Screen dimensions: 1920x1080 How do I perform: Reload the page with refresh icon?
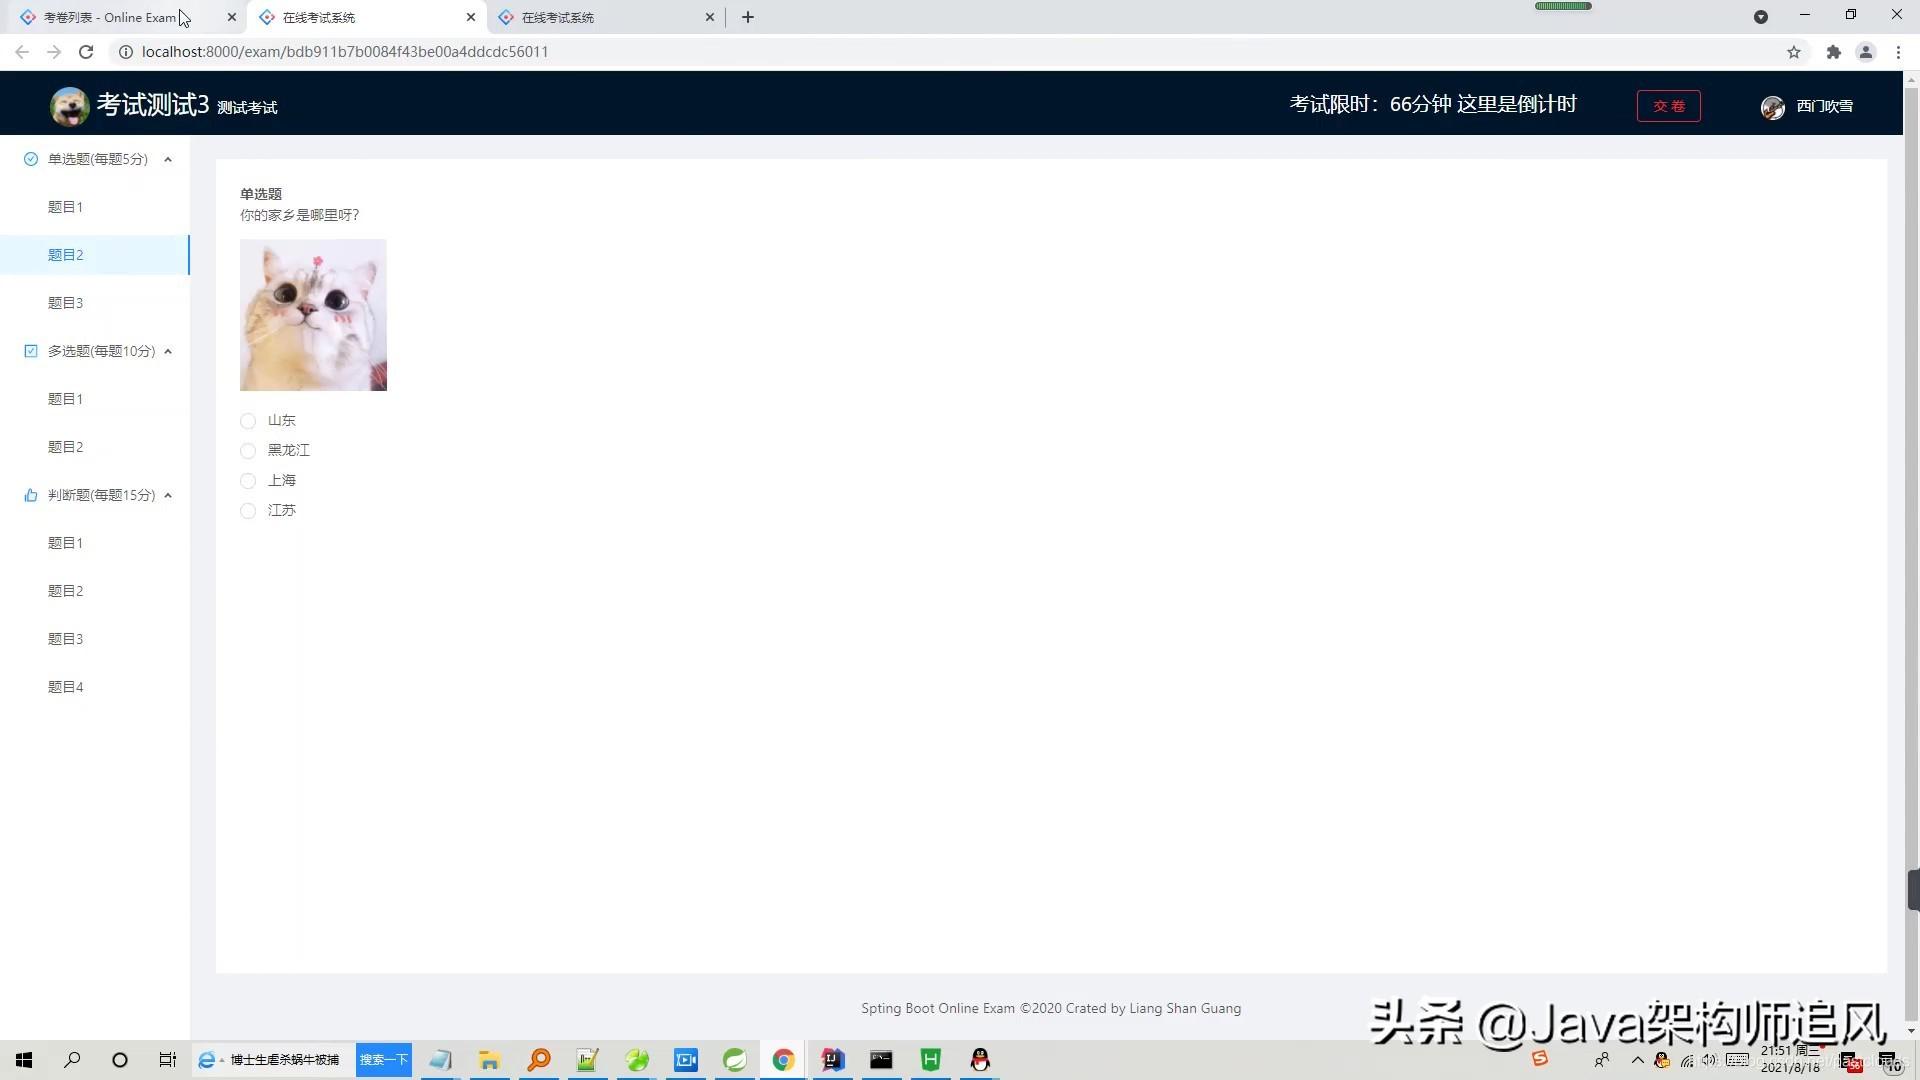pyautogui.click(x=86, y=52)
